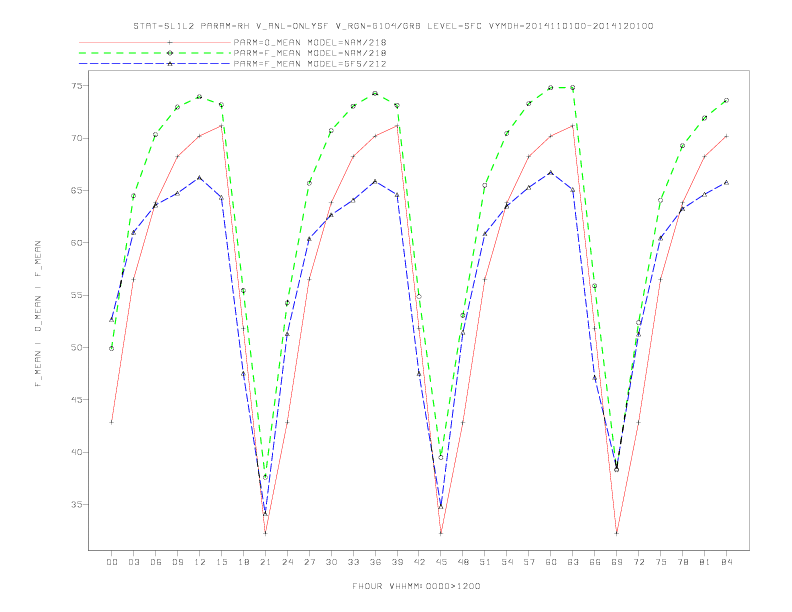Click the green NAM circle marker at hour 60
The width and height of the screenshot is (792, 612).
[551, 87]
